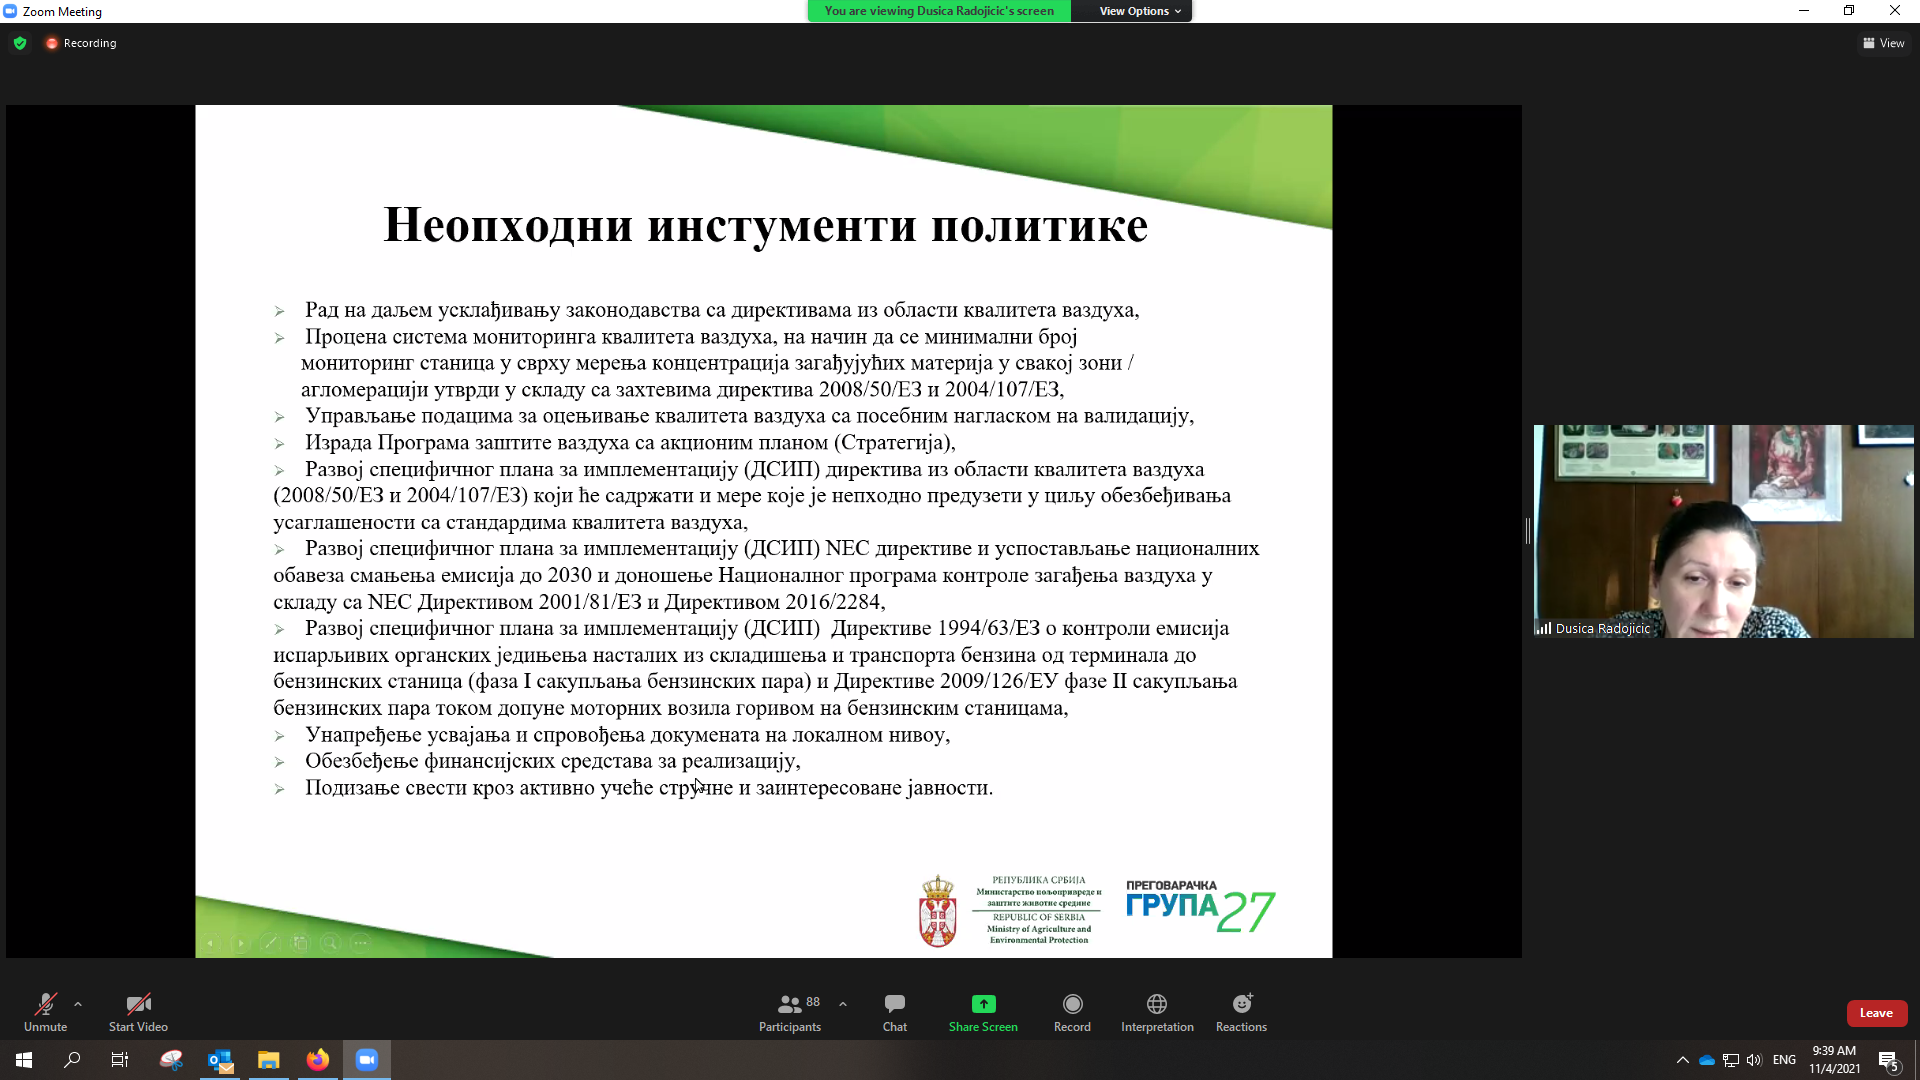1920x1080 pixels.
Task: Open the Chat panel
Action: [x=895, y=1011]
